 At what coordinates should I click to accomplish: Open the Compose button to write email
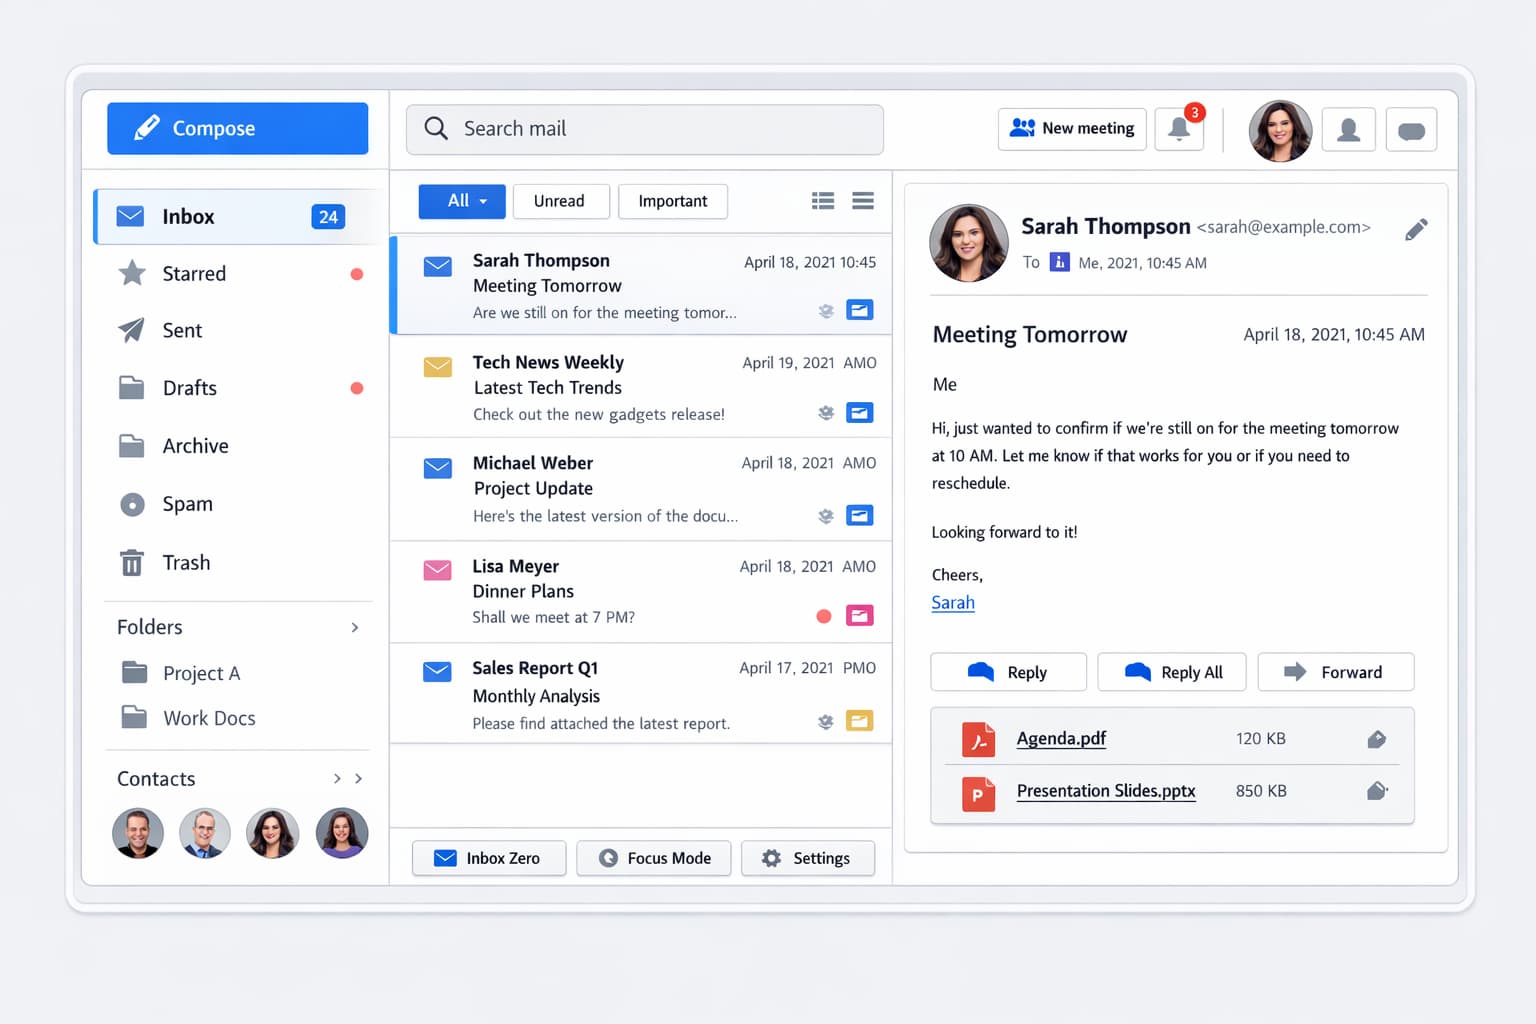pyautogui.click(x=237, y=128)
